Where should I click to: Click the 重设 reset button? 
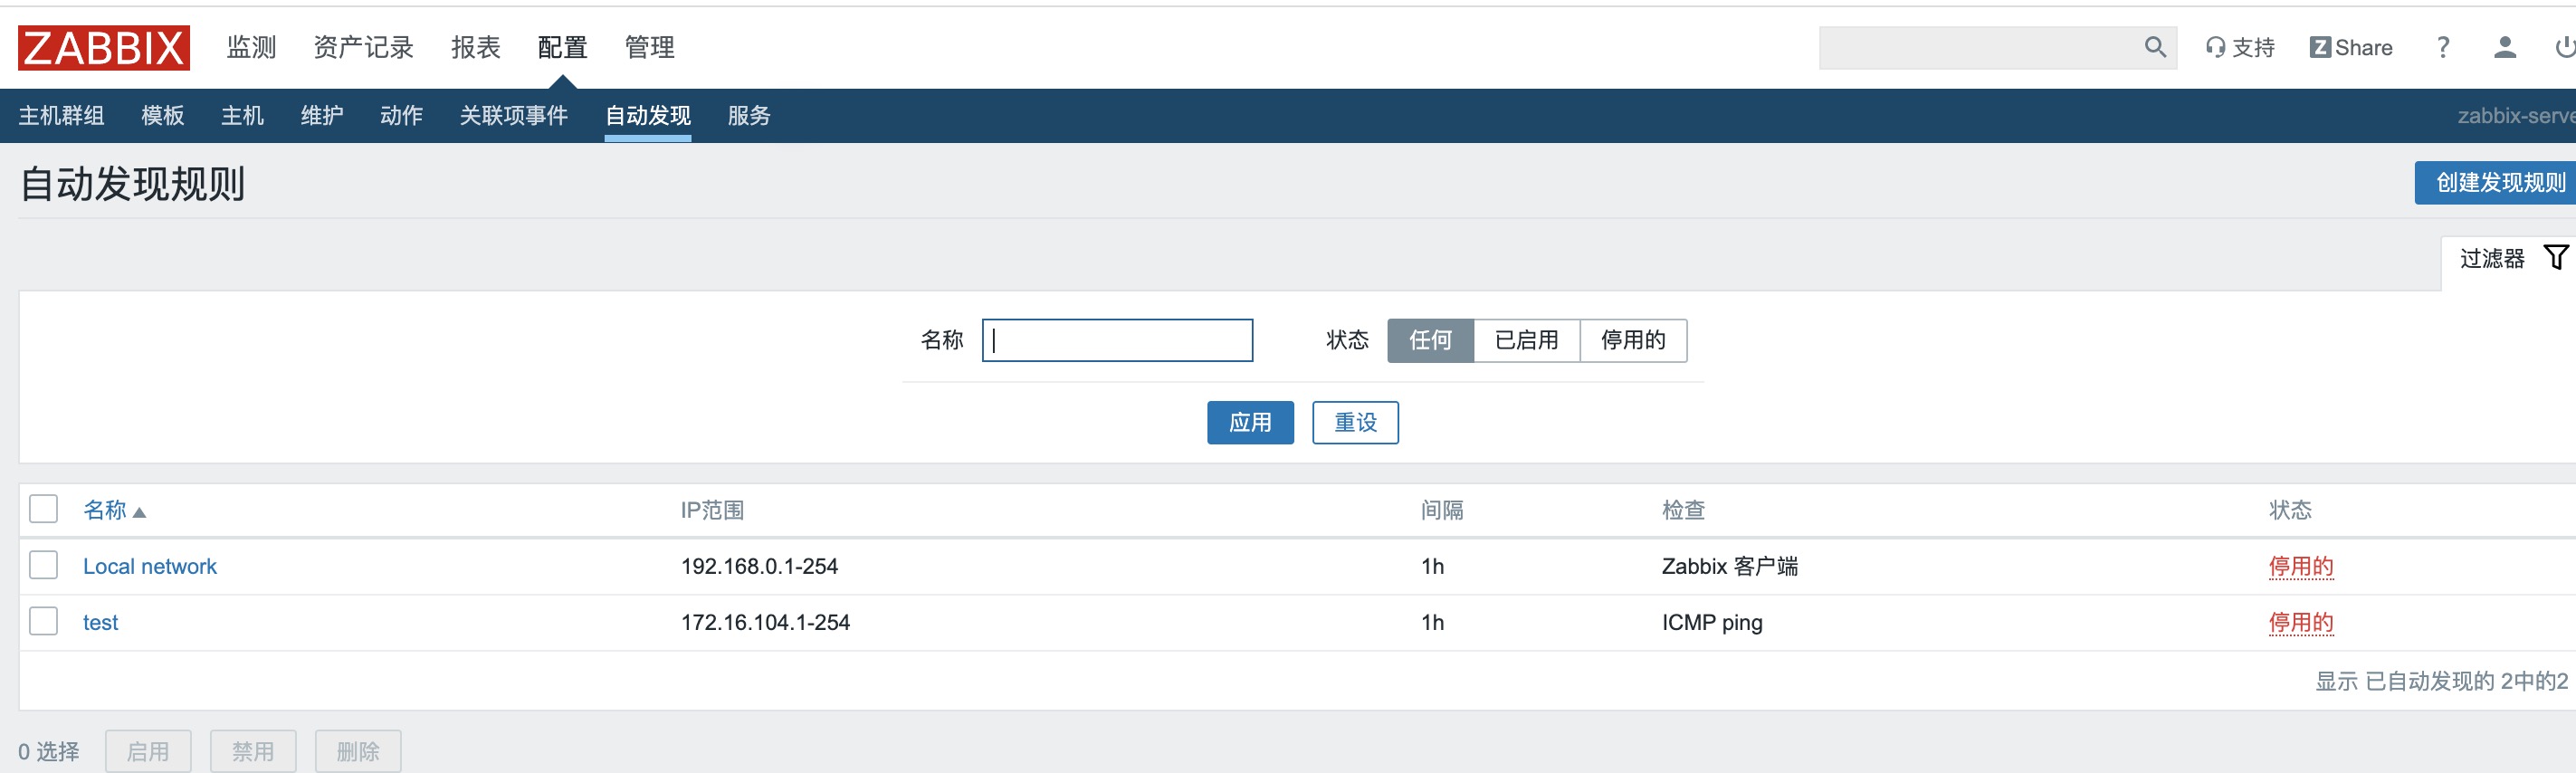point(1355,423)
